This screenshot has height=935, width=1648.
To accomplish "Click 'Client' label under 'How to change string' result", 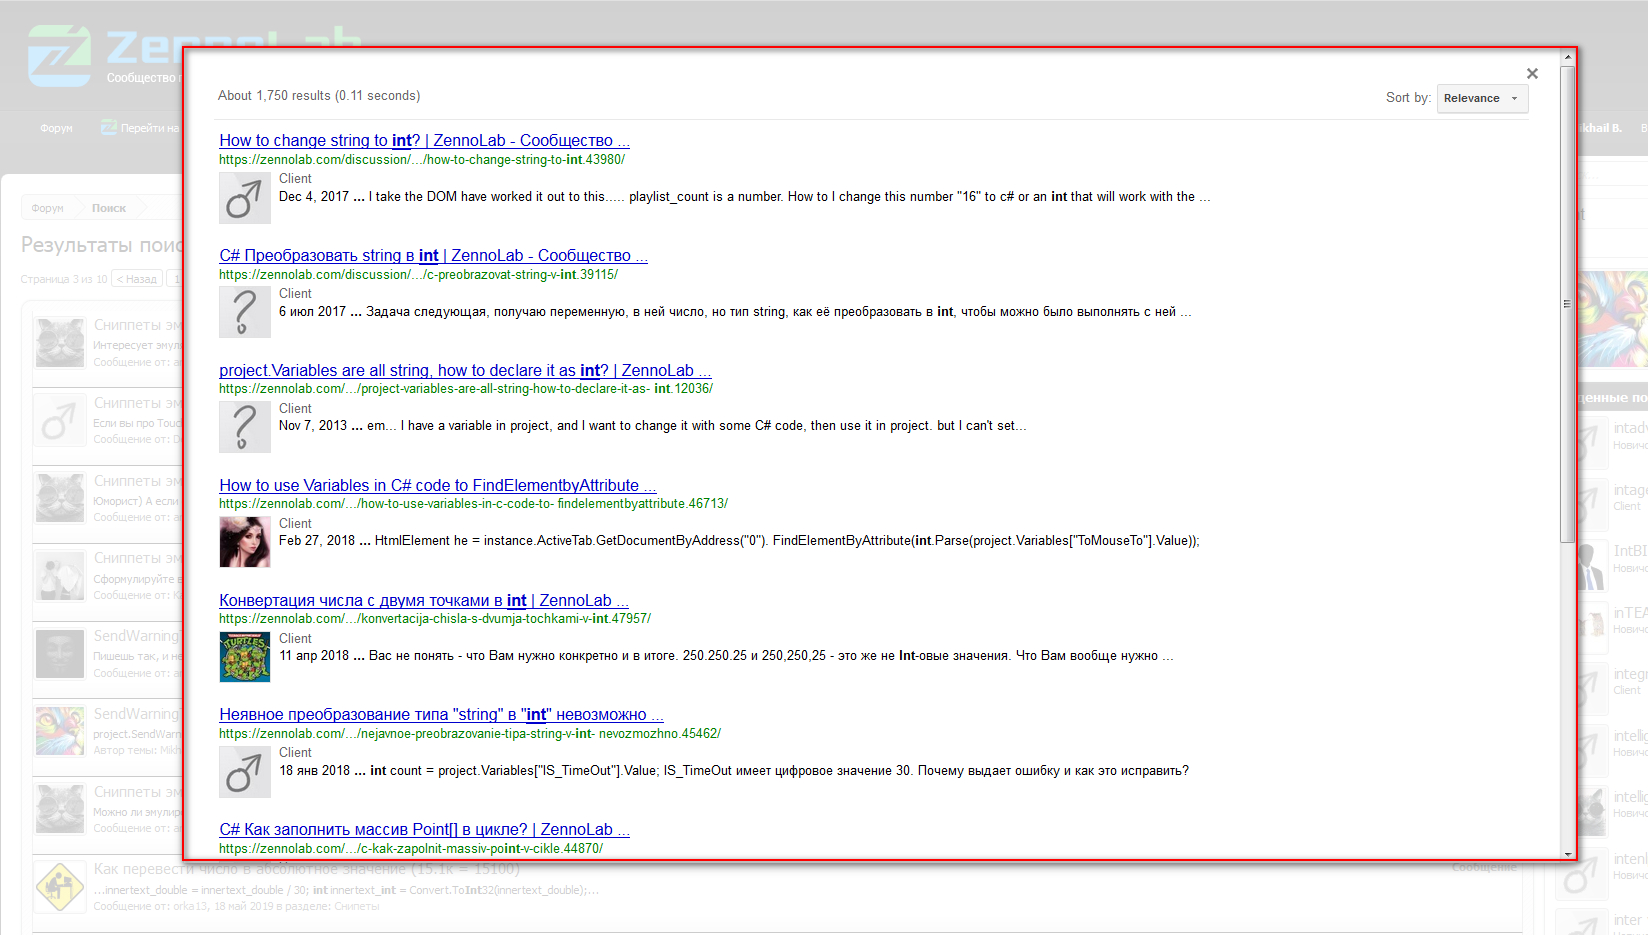I will tap(295, 179).
